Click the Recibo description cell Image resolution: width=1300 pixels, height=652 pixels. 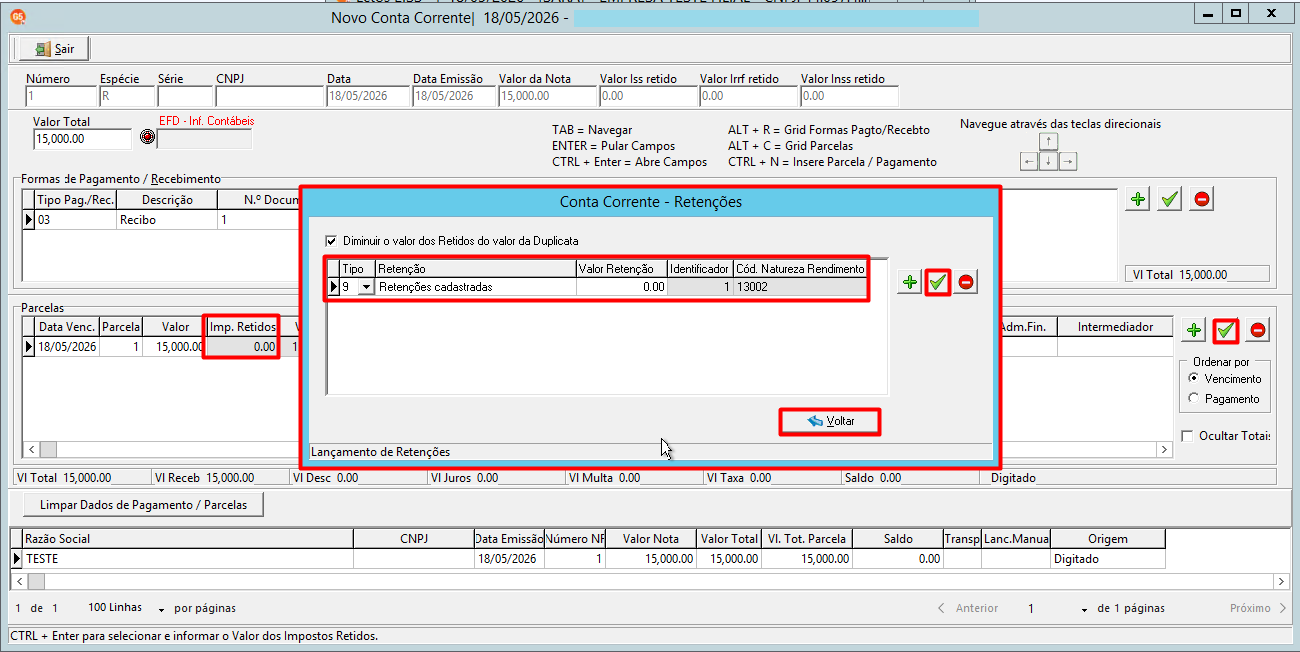165,220
